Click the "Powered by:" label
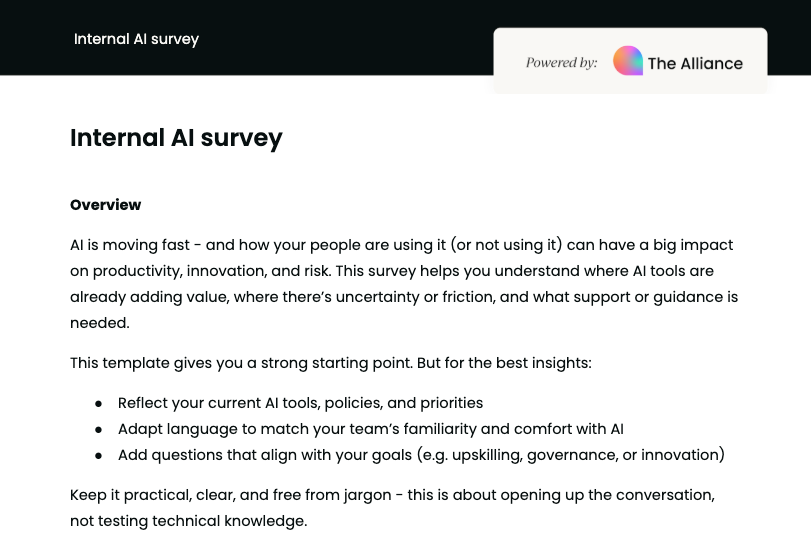 561,63
